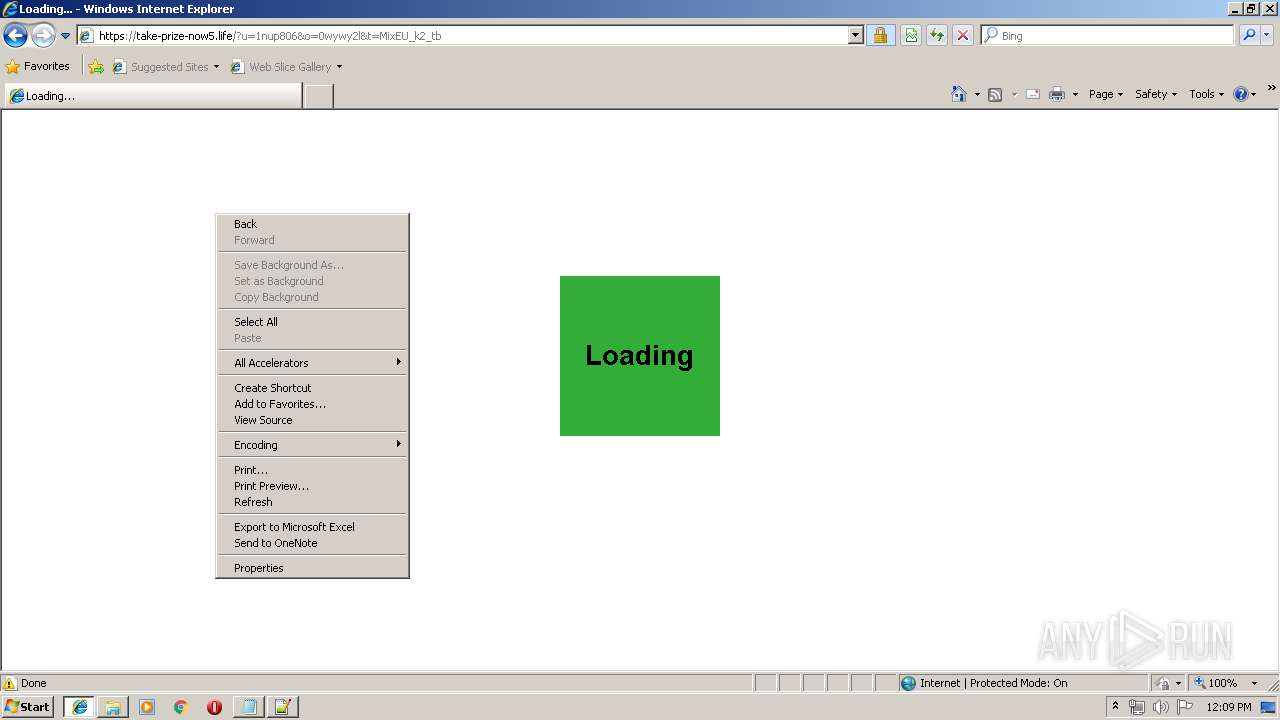Select the Loading... browser tab

point(153,96)
